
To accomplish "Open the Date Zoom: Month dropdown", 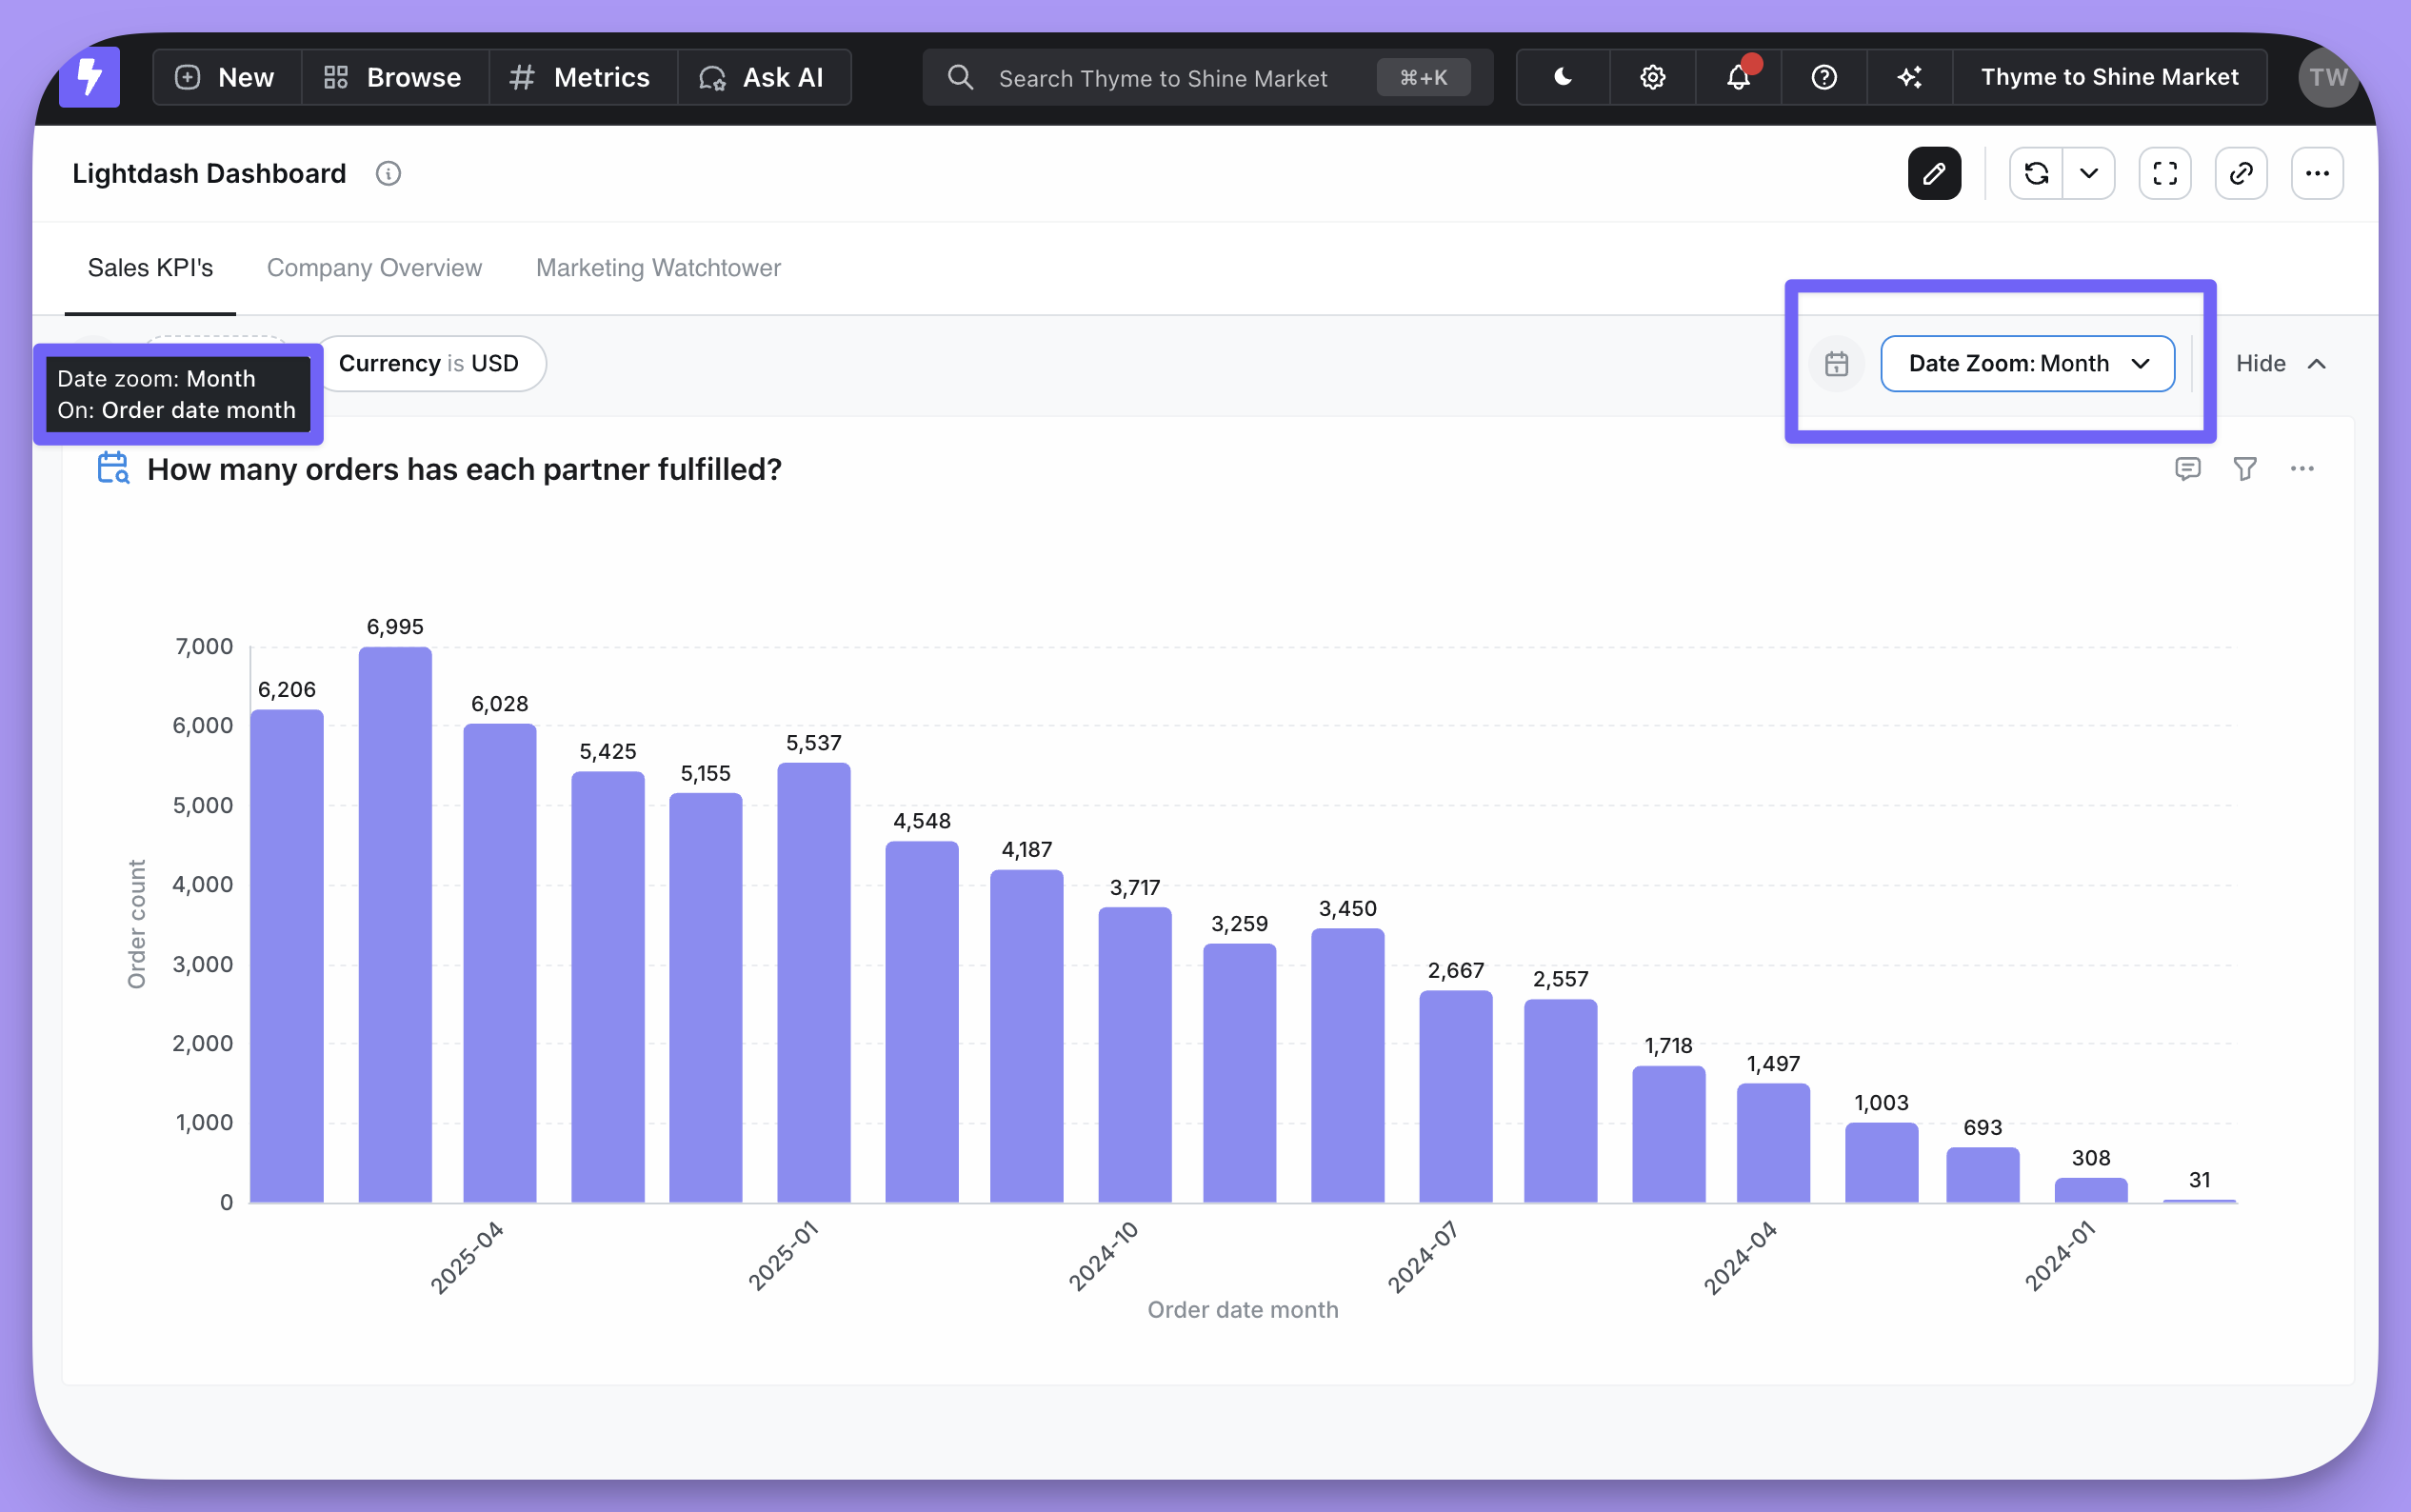I will click(2027, 364).
